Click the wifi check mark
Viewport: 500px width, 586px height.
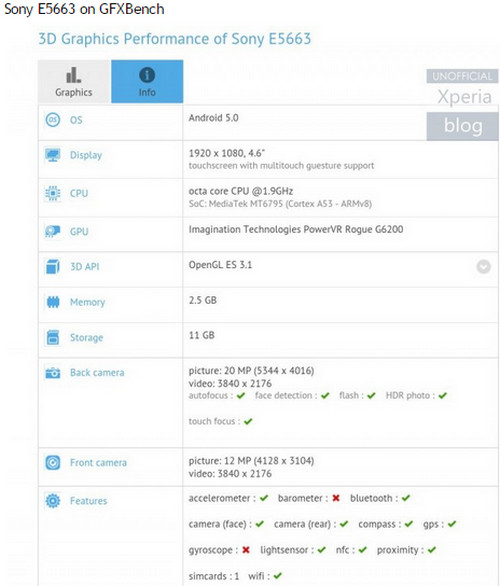[278, 576]
